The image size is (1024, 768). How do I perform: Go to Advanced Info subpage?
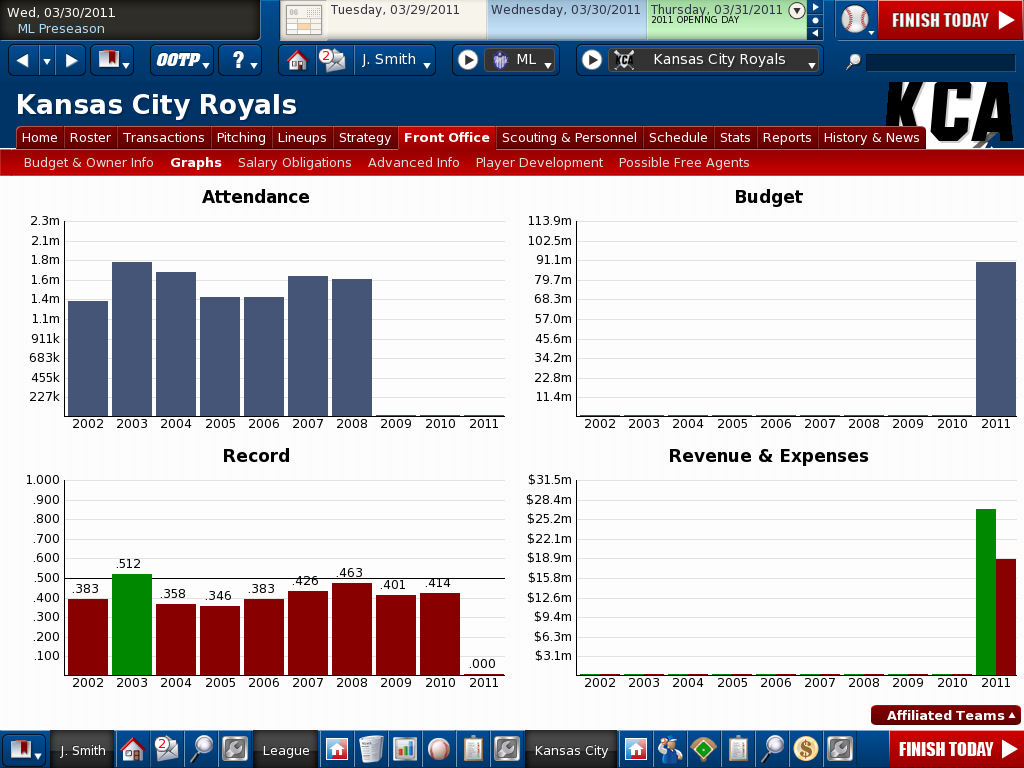click(413, 163)
